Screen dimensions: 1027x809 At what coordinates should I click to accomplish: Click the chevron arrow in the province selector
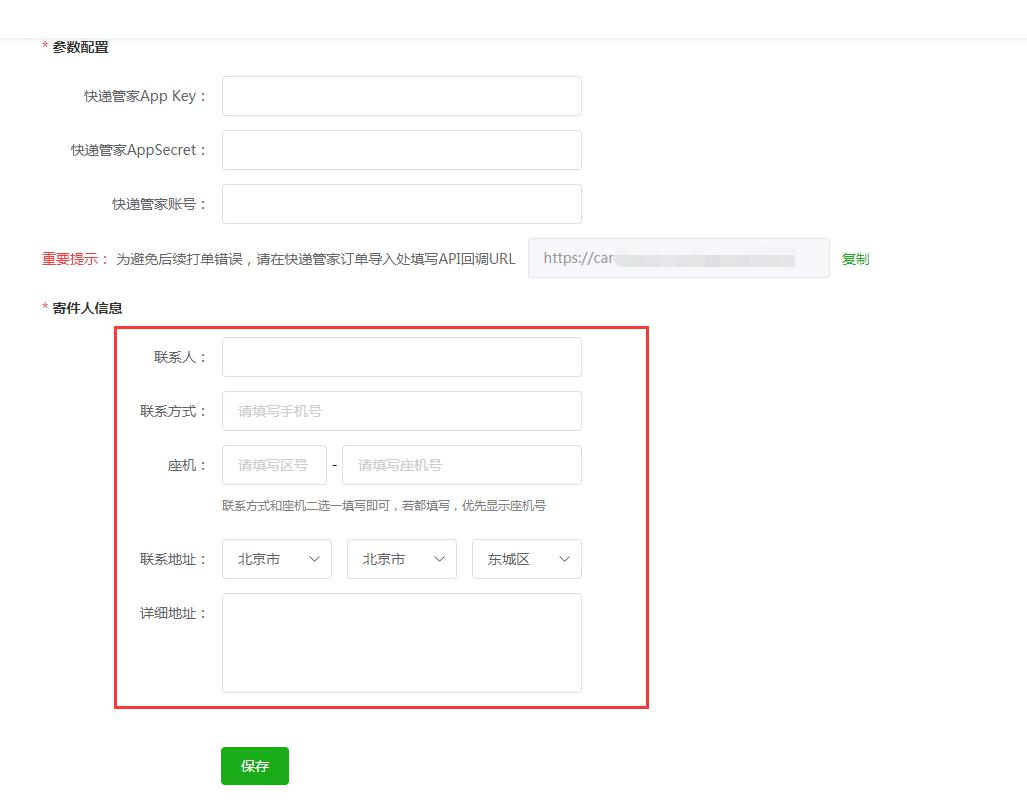(x=314, y=559)
